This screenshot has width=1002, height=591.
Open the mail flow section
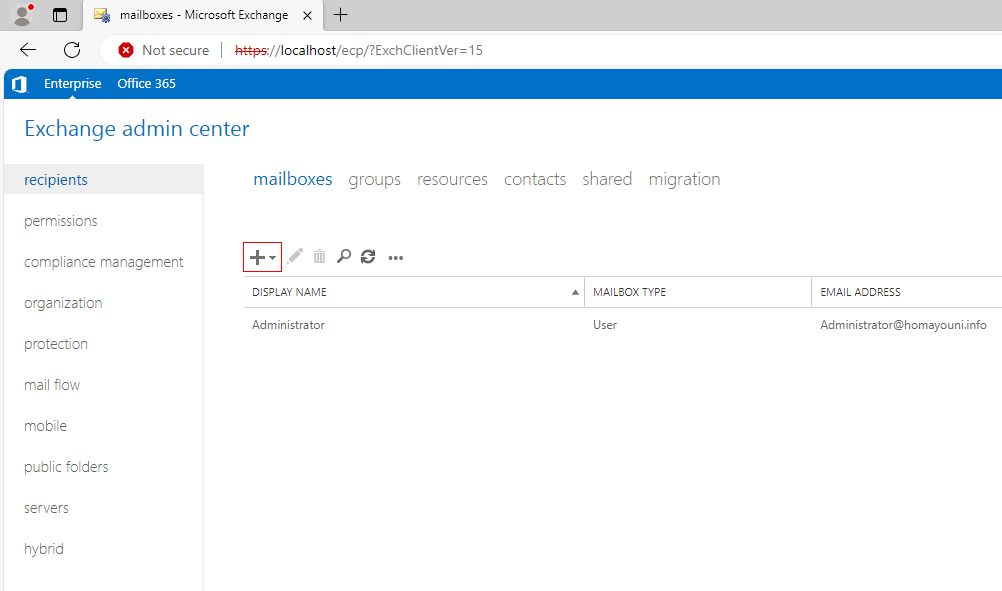(x=52, y=385)
